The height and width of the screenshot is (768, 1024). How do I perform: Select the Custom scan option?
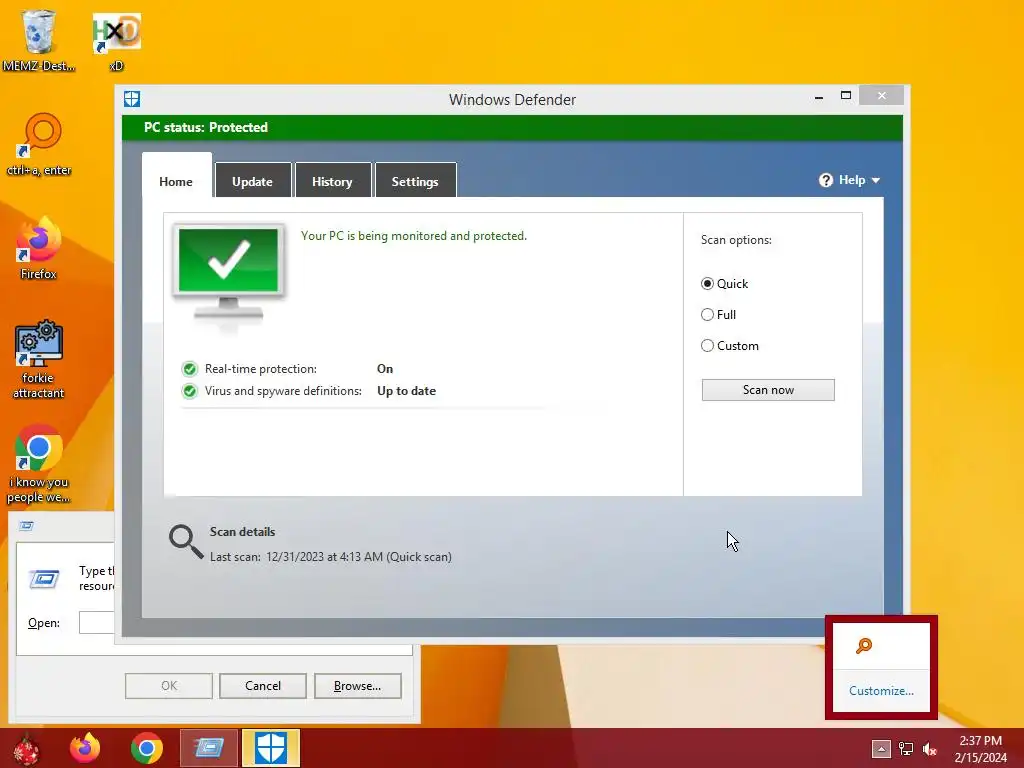(707, 345)
